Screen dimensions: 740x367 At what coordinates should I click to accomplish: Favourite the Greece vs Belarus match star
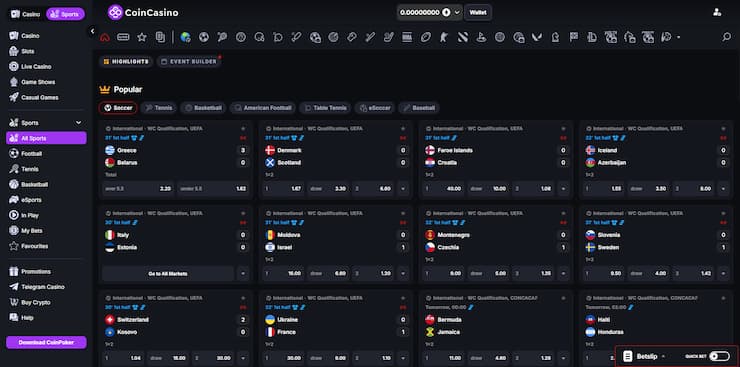coord(243,128)
